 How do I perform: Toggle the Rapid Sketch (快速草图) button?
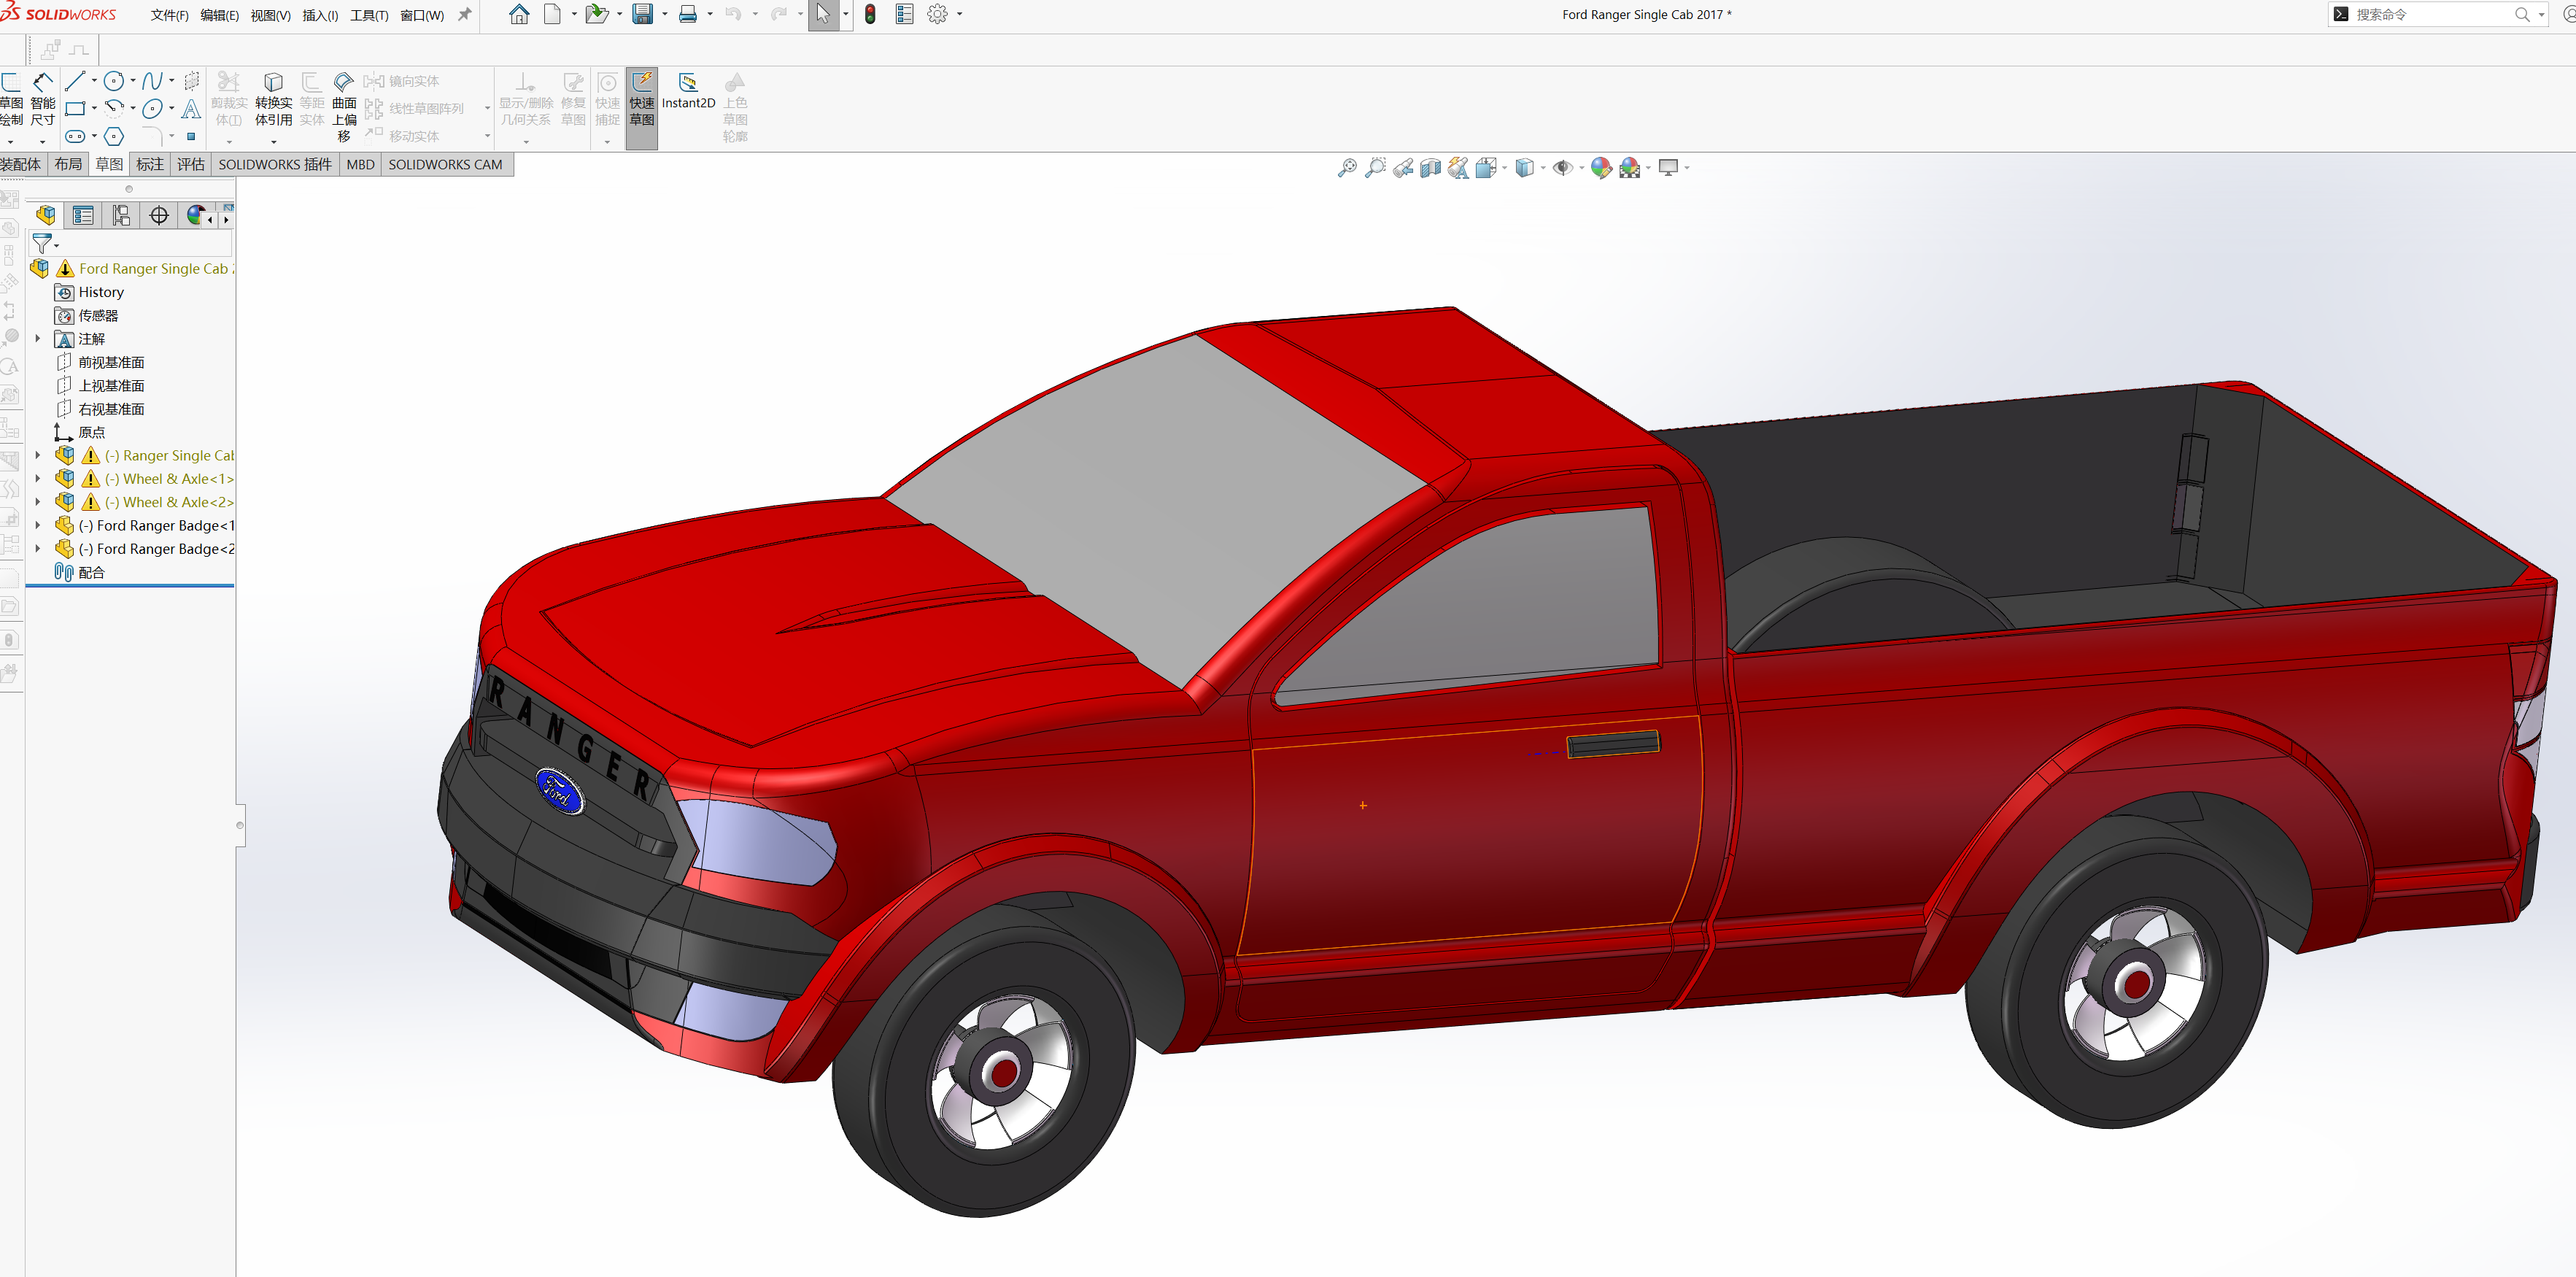tap(642, 100)
